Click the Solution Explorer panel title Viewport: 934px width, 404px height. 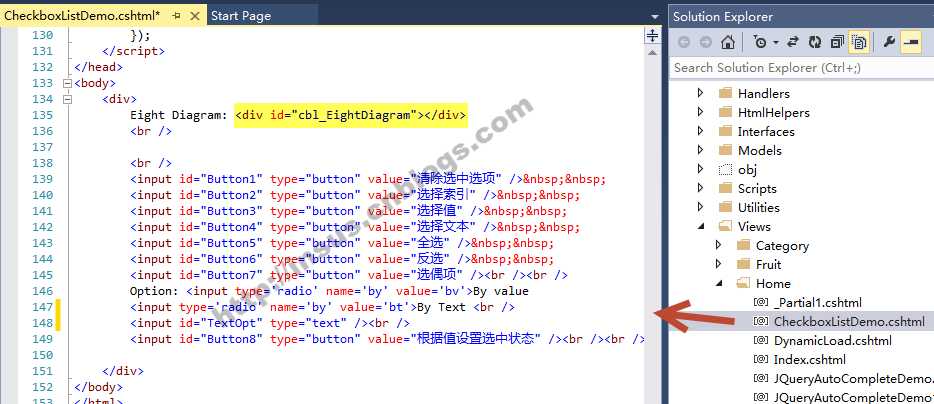(x=723, y=17)
